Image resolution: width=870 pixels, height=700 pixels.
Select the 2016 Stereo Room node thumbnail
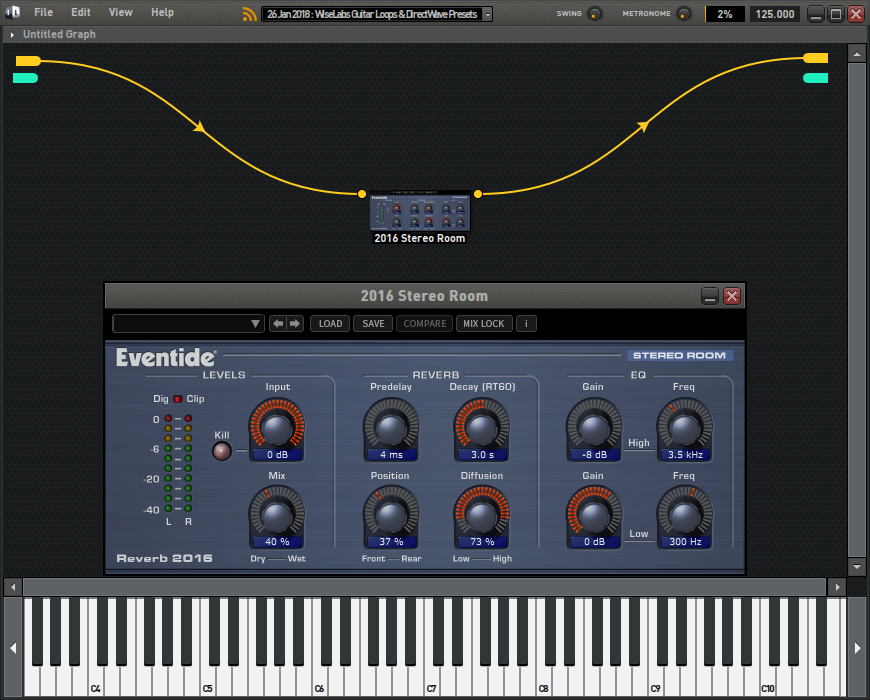pyautogui.click(x=420, y=211)
